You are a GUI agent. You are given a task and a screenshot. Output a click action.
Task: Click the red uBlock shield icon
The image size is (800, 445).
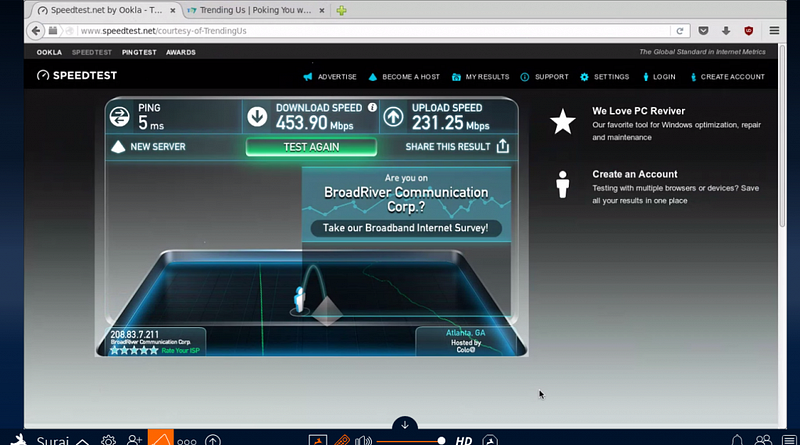pos(748,31)
